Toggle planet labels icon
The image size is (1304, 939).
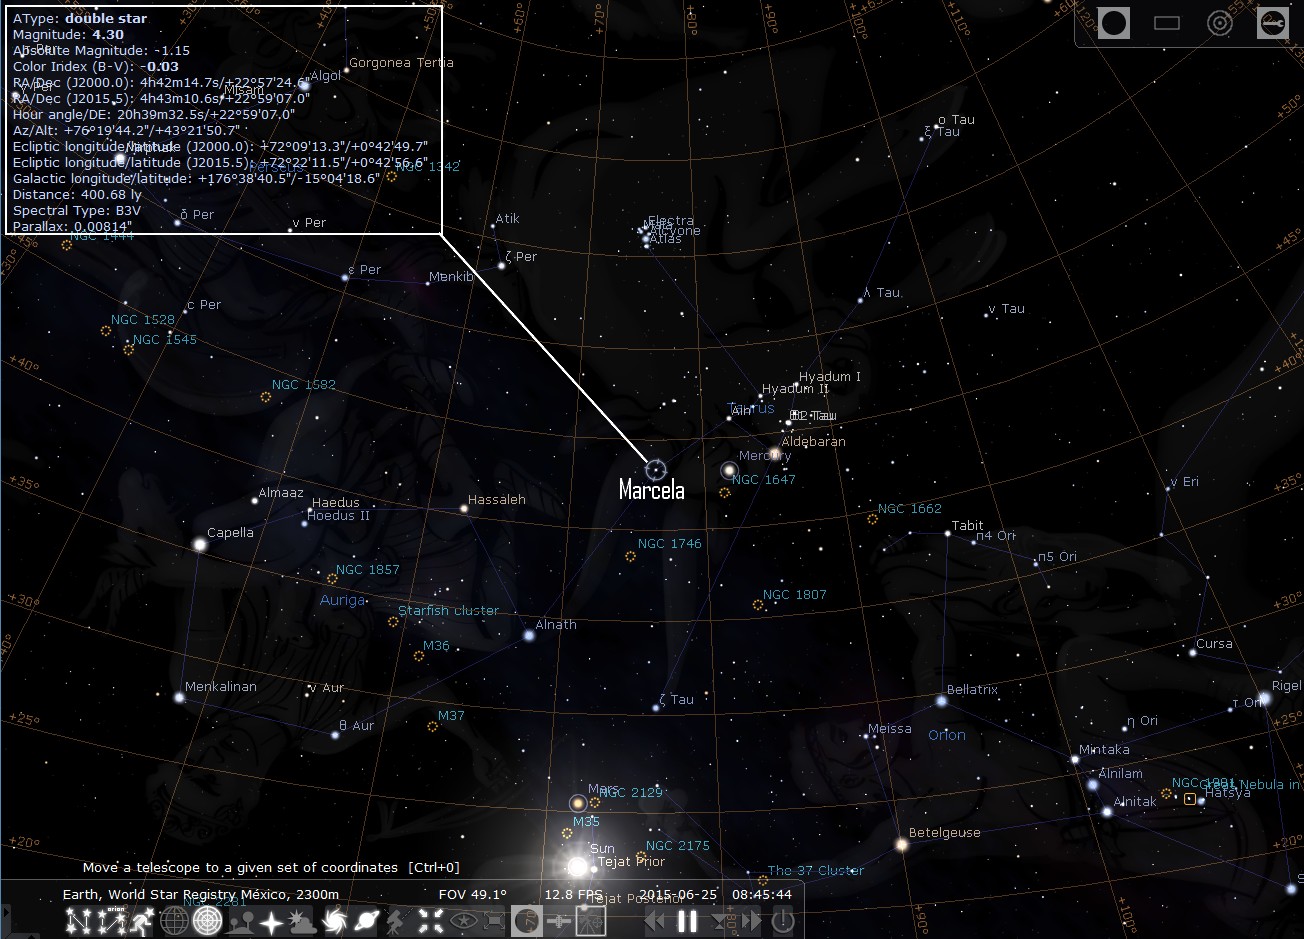coord(367,921)
